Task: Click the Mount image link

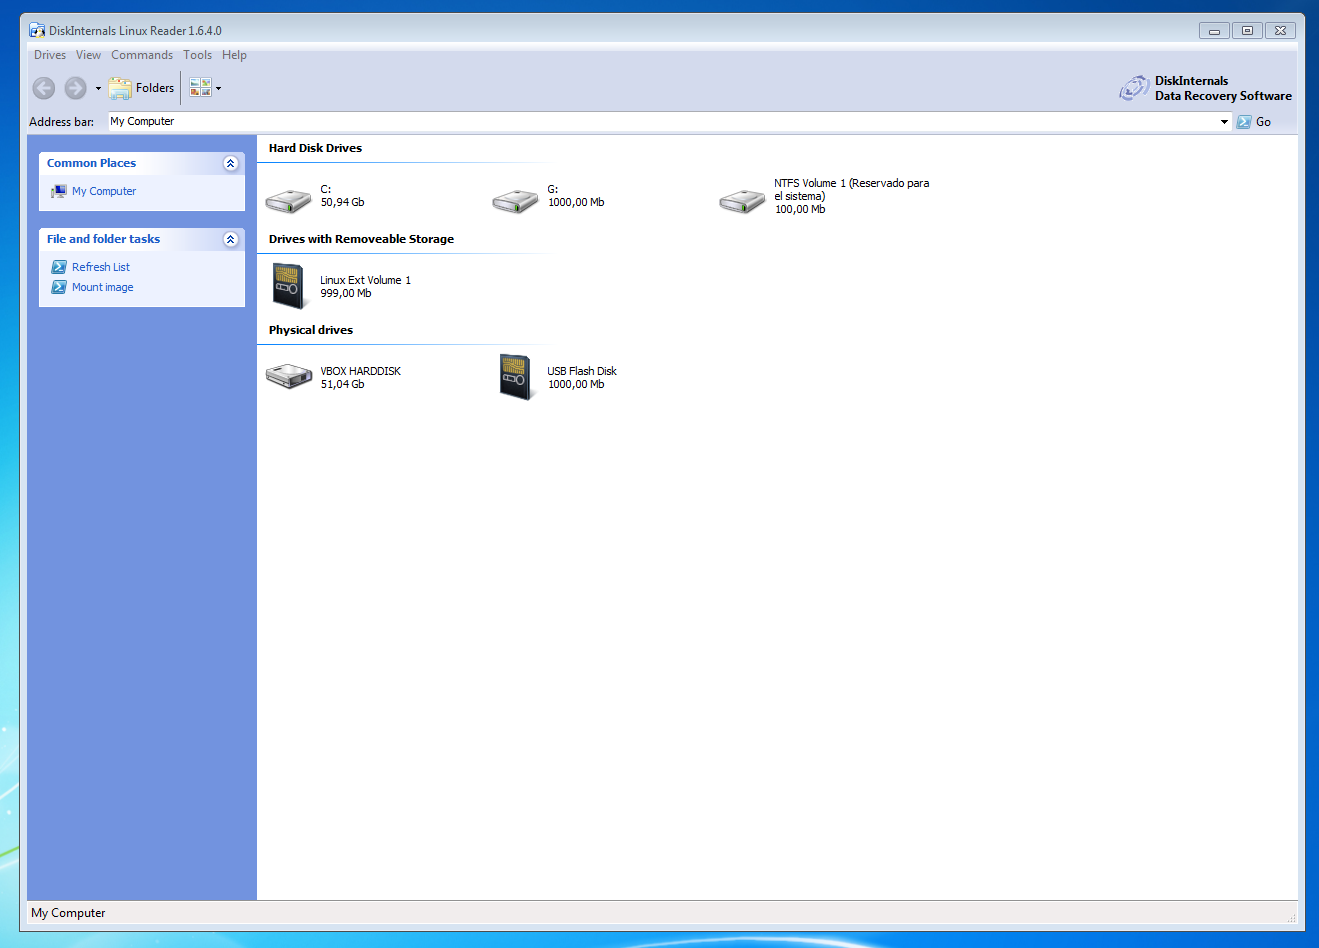Action: tap(102, 287)
